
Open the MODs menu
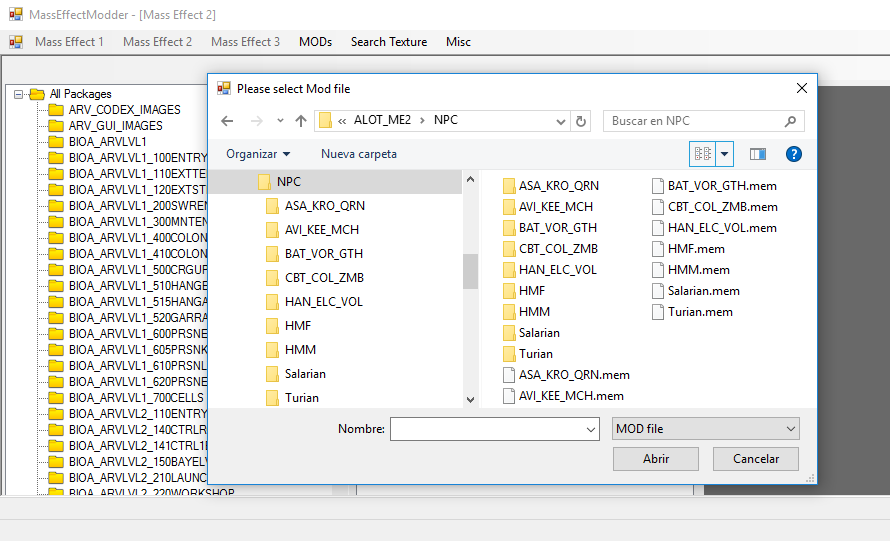pos(316,42)
